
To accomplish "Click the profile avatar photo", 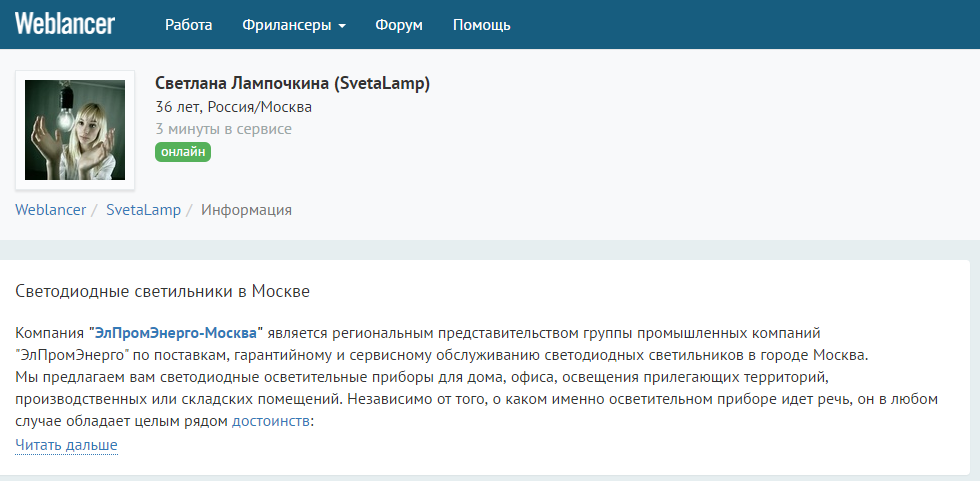I will point(75,130).
